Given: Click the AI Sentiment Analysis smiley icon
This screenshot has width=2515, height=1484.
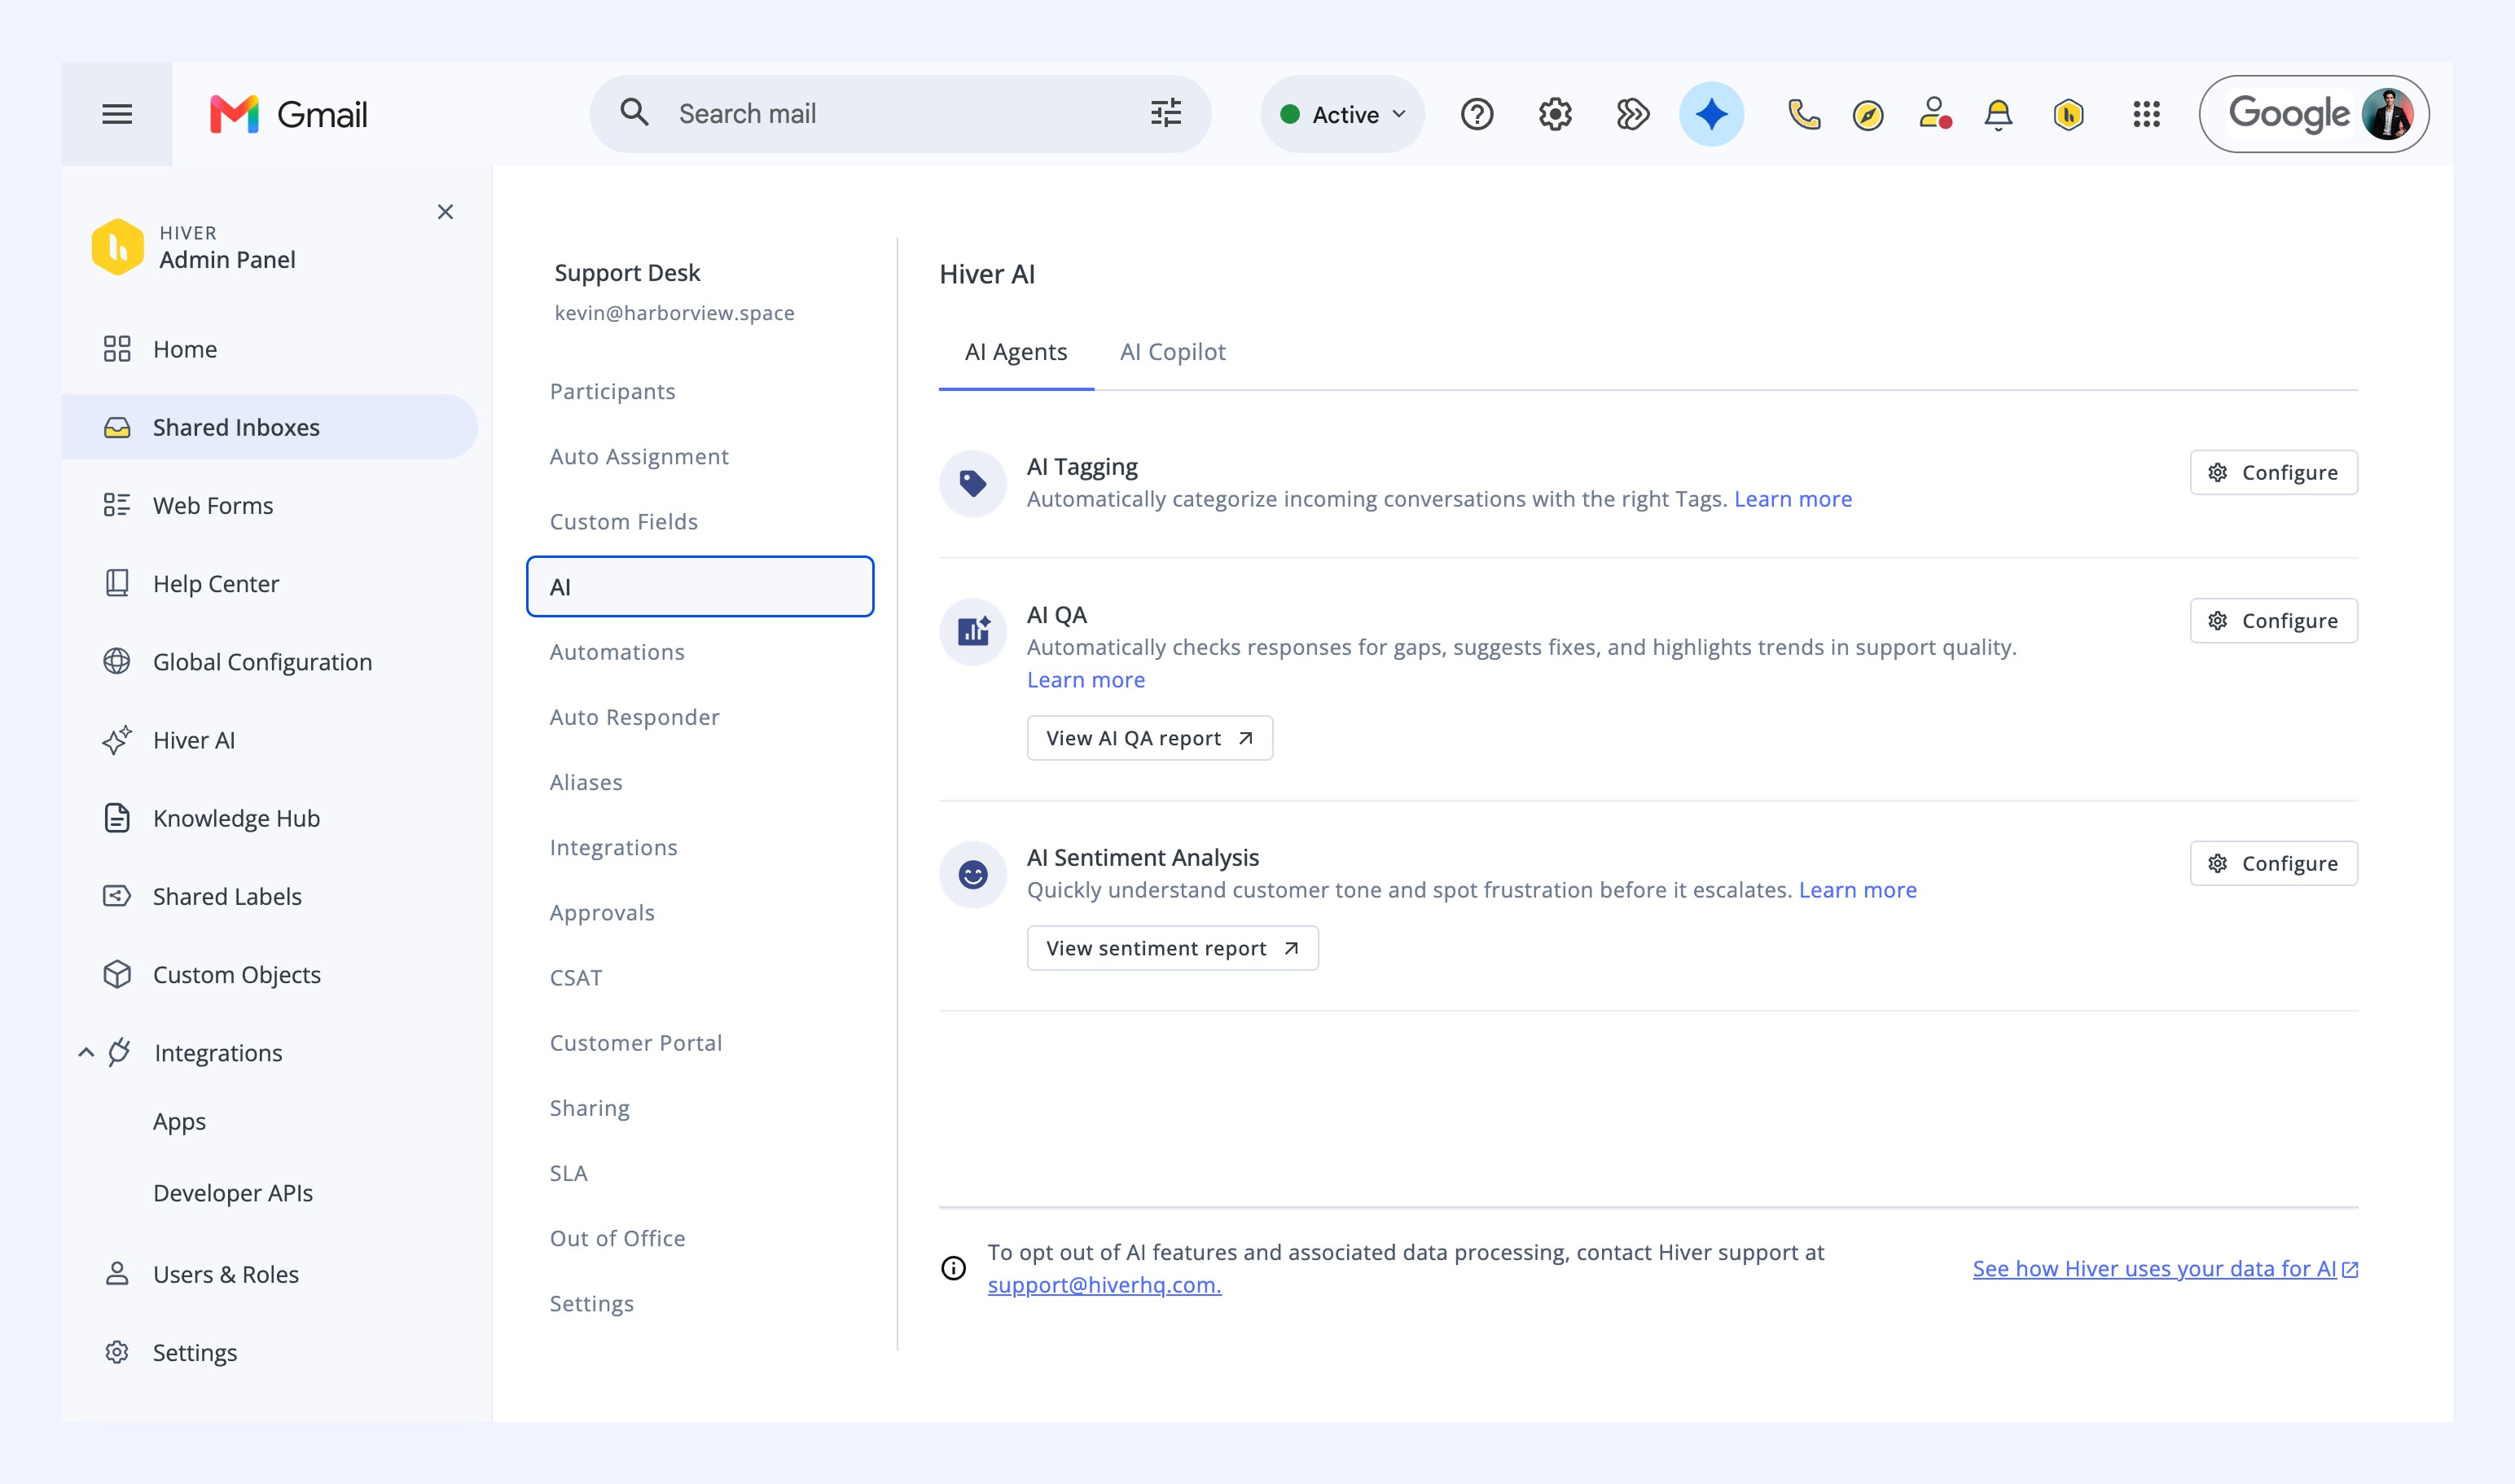Looking at the screenshot, I should coord(973,874).
